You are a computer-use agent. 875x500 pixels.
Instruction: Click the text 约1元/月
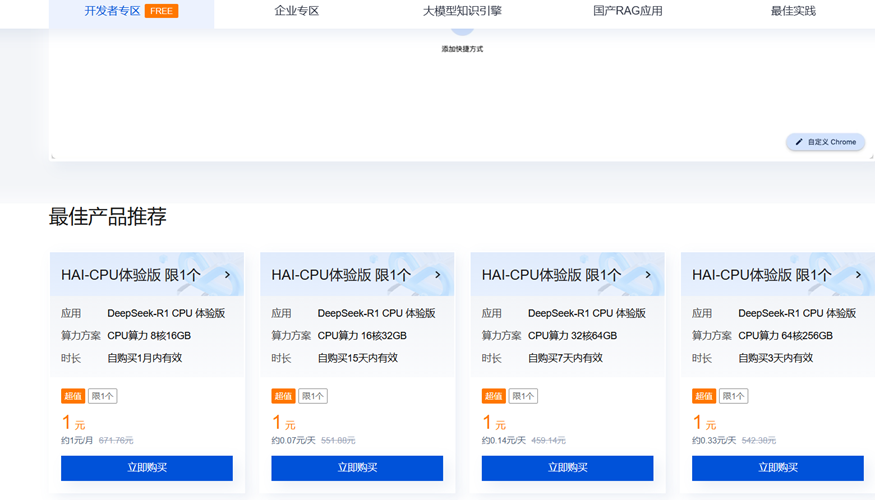tap(77, 440)
